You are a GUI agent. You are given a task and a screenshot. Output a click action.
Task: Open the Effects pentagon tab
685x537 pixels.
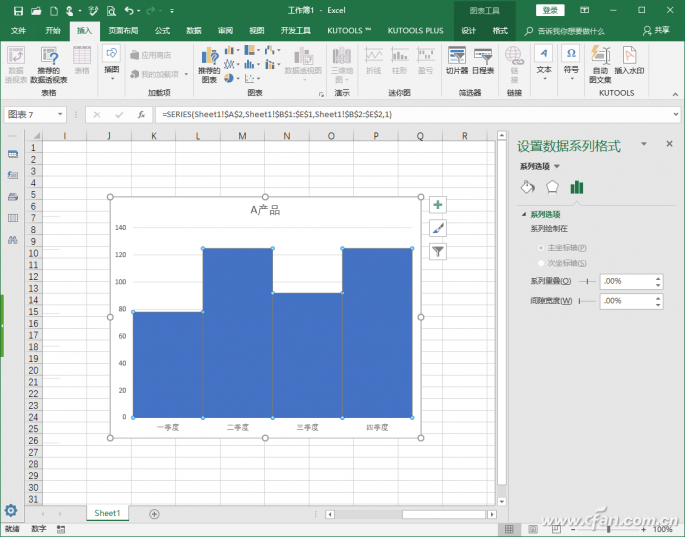(552, 187)
